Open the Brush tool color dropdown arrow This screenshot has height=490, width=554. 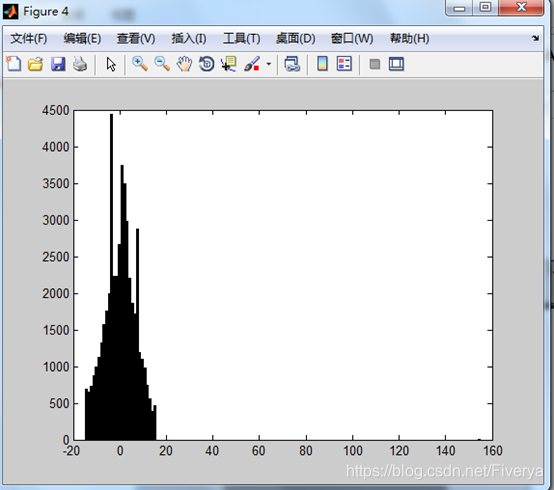coord(269,64)
